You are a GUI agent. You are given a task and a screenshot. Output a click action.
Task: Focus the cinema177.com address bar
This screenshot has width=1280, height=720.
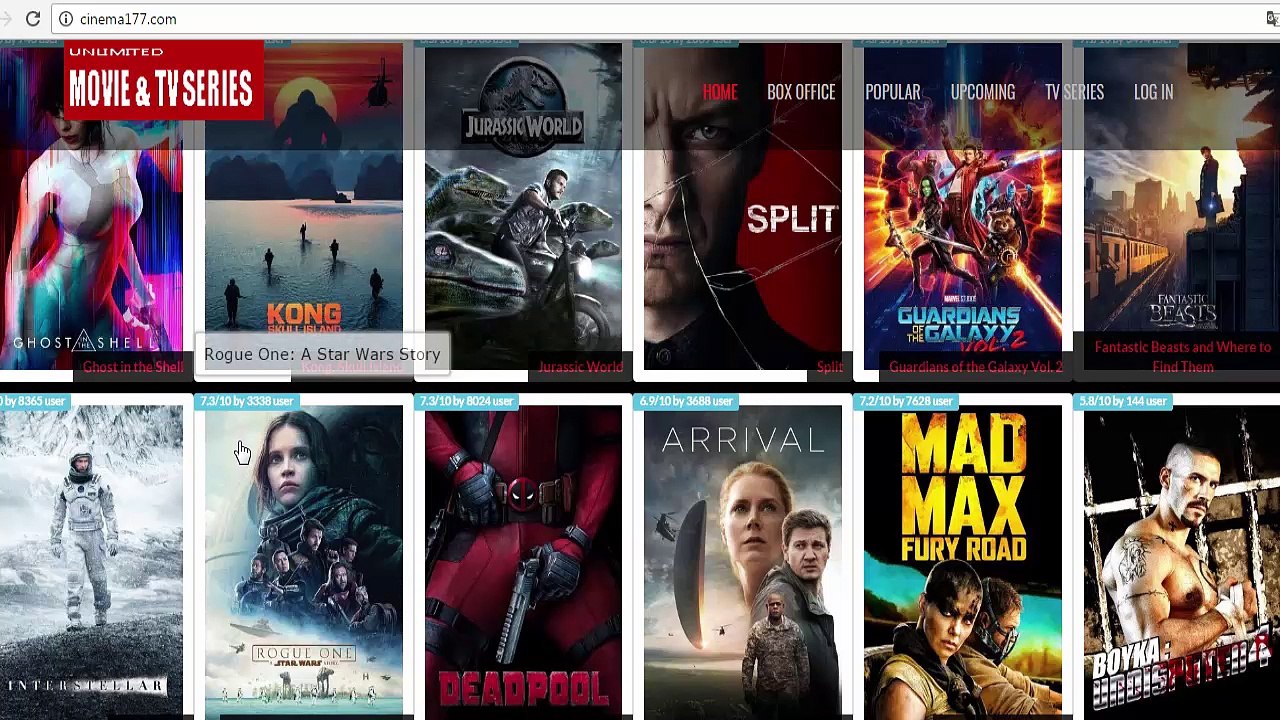point(660,19)
